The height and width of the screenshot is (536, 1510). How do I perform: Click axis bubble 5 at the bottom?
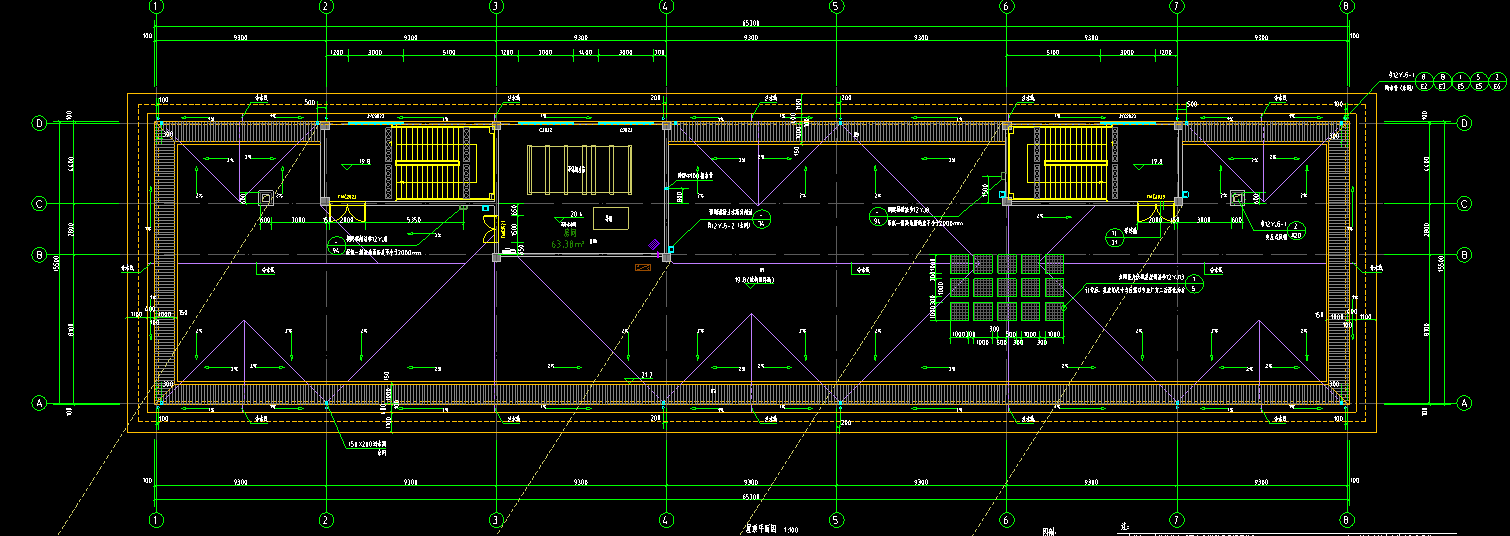click(835, 520)
